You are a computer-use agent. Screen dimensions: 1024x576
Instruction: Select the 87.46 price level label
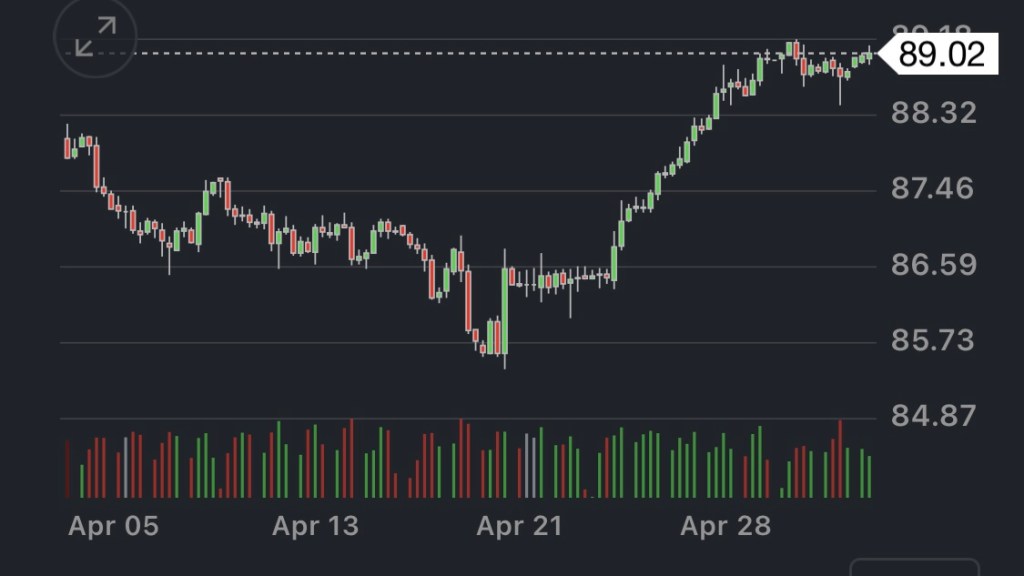[933, 189]
